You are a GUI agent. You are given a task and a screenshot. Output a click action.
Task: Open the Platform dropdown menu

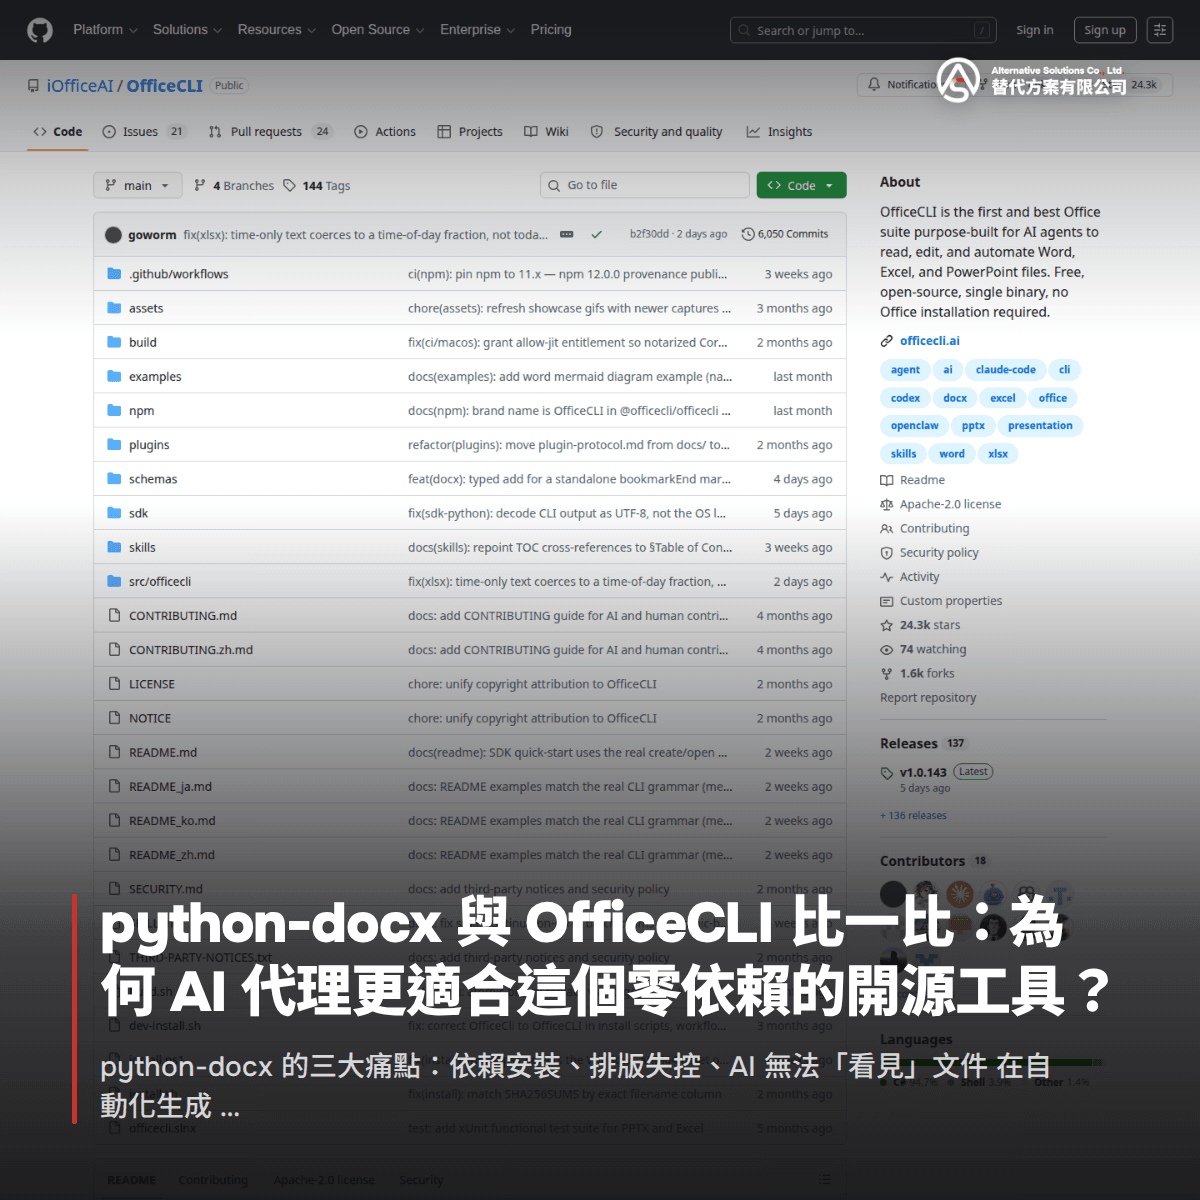(x=105, y=30)
